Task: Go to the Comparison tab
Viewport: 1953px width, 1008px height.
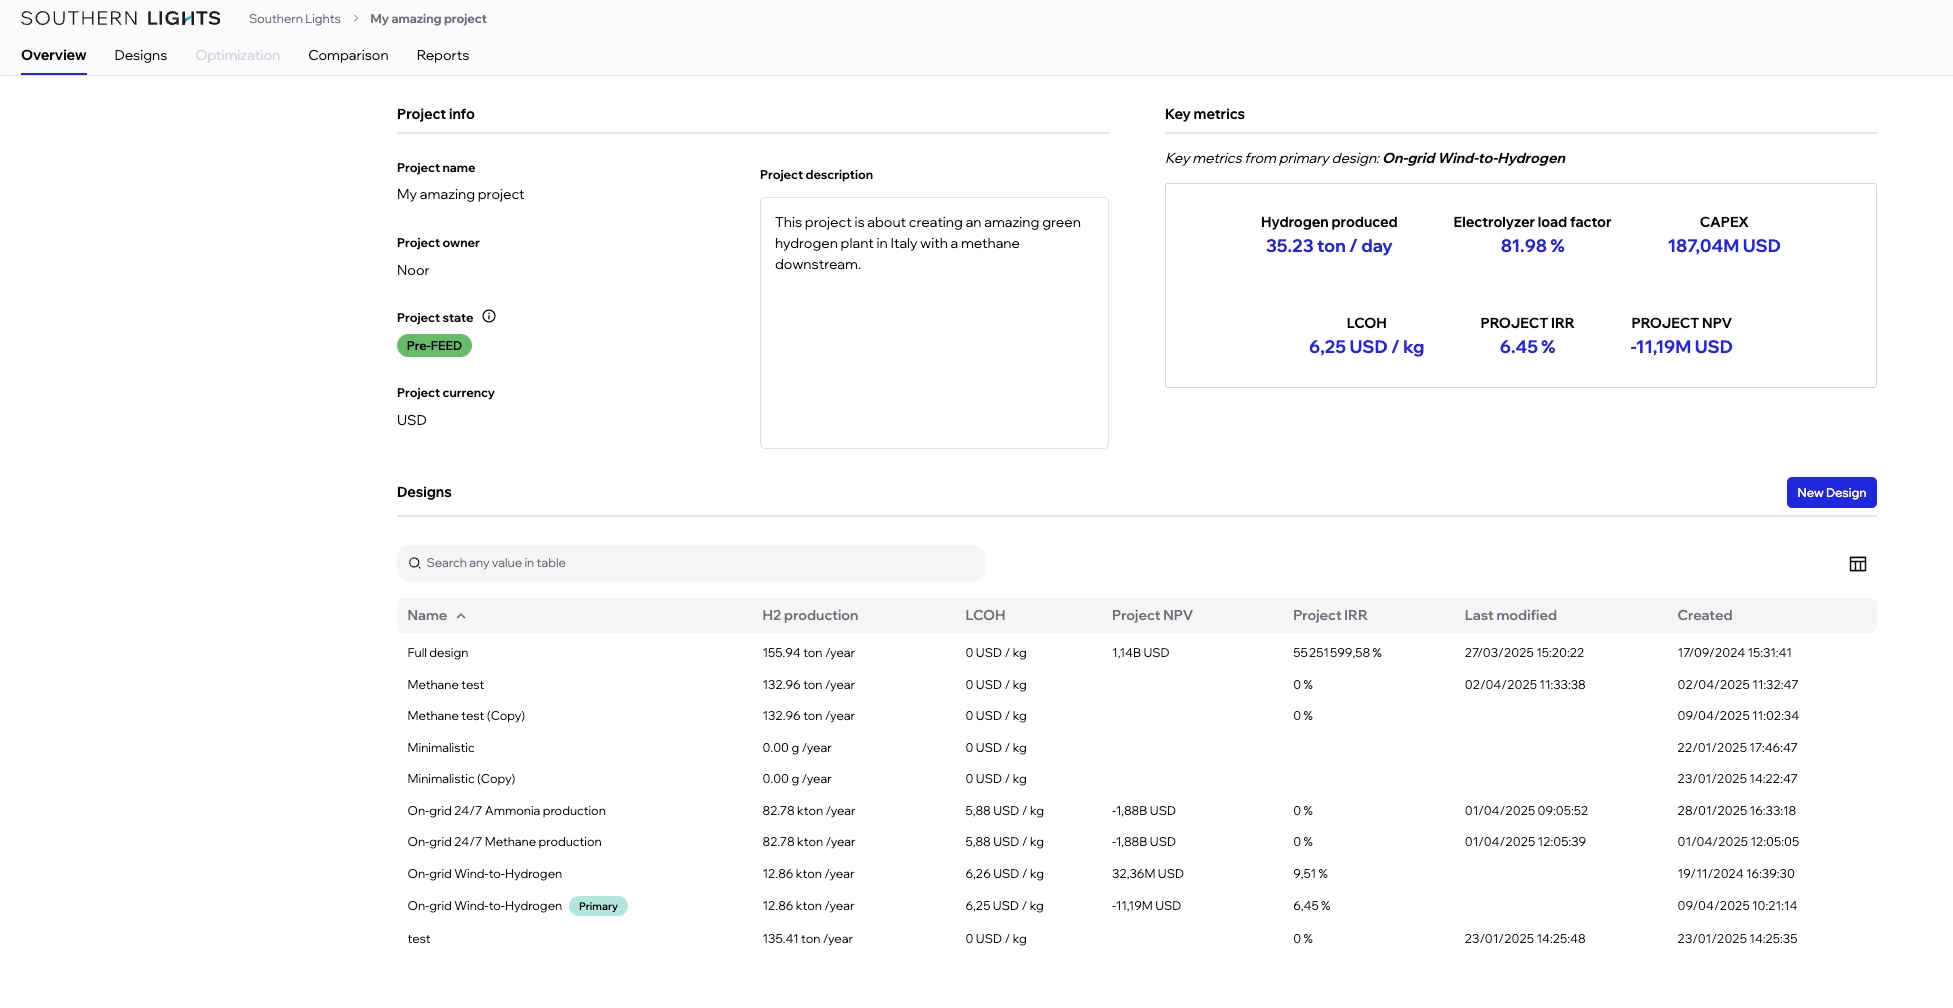Action: click(348, 55)
